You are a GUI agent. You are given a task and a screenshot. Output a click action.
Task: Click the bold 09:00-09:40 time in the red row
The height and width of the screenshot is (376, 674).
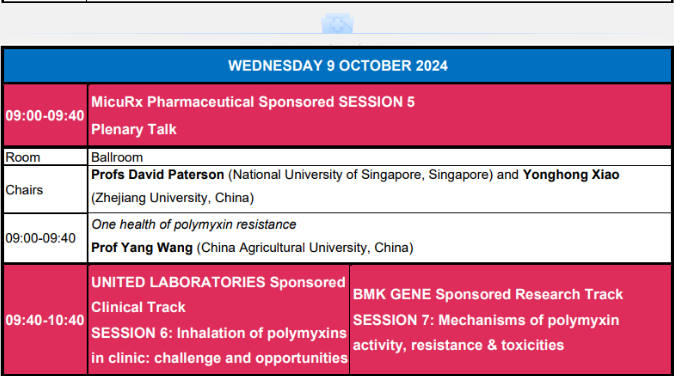pos(45,116)
